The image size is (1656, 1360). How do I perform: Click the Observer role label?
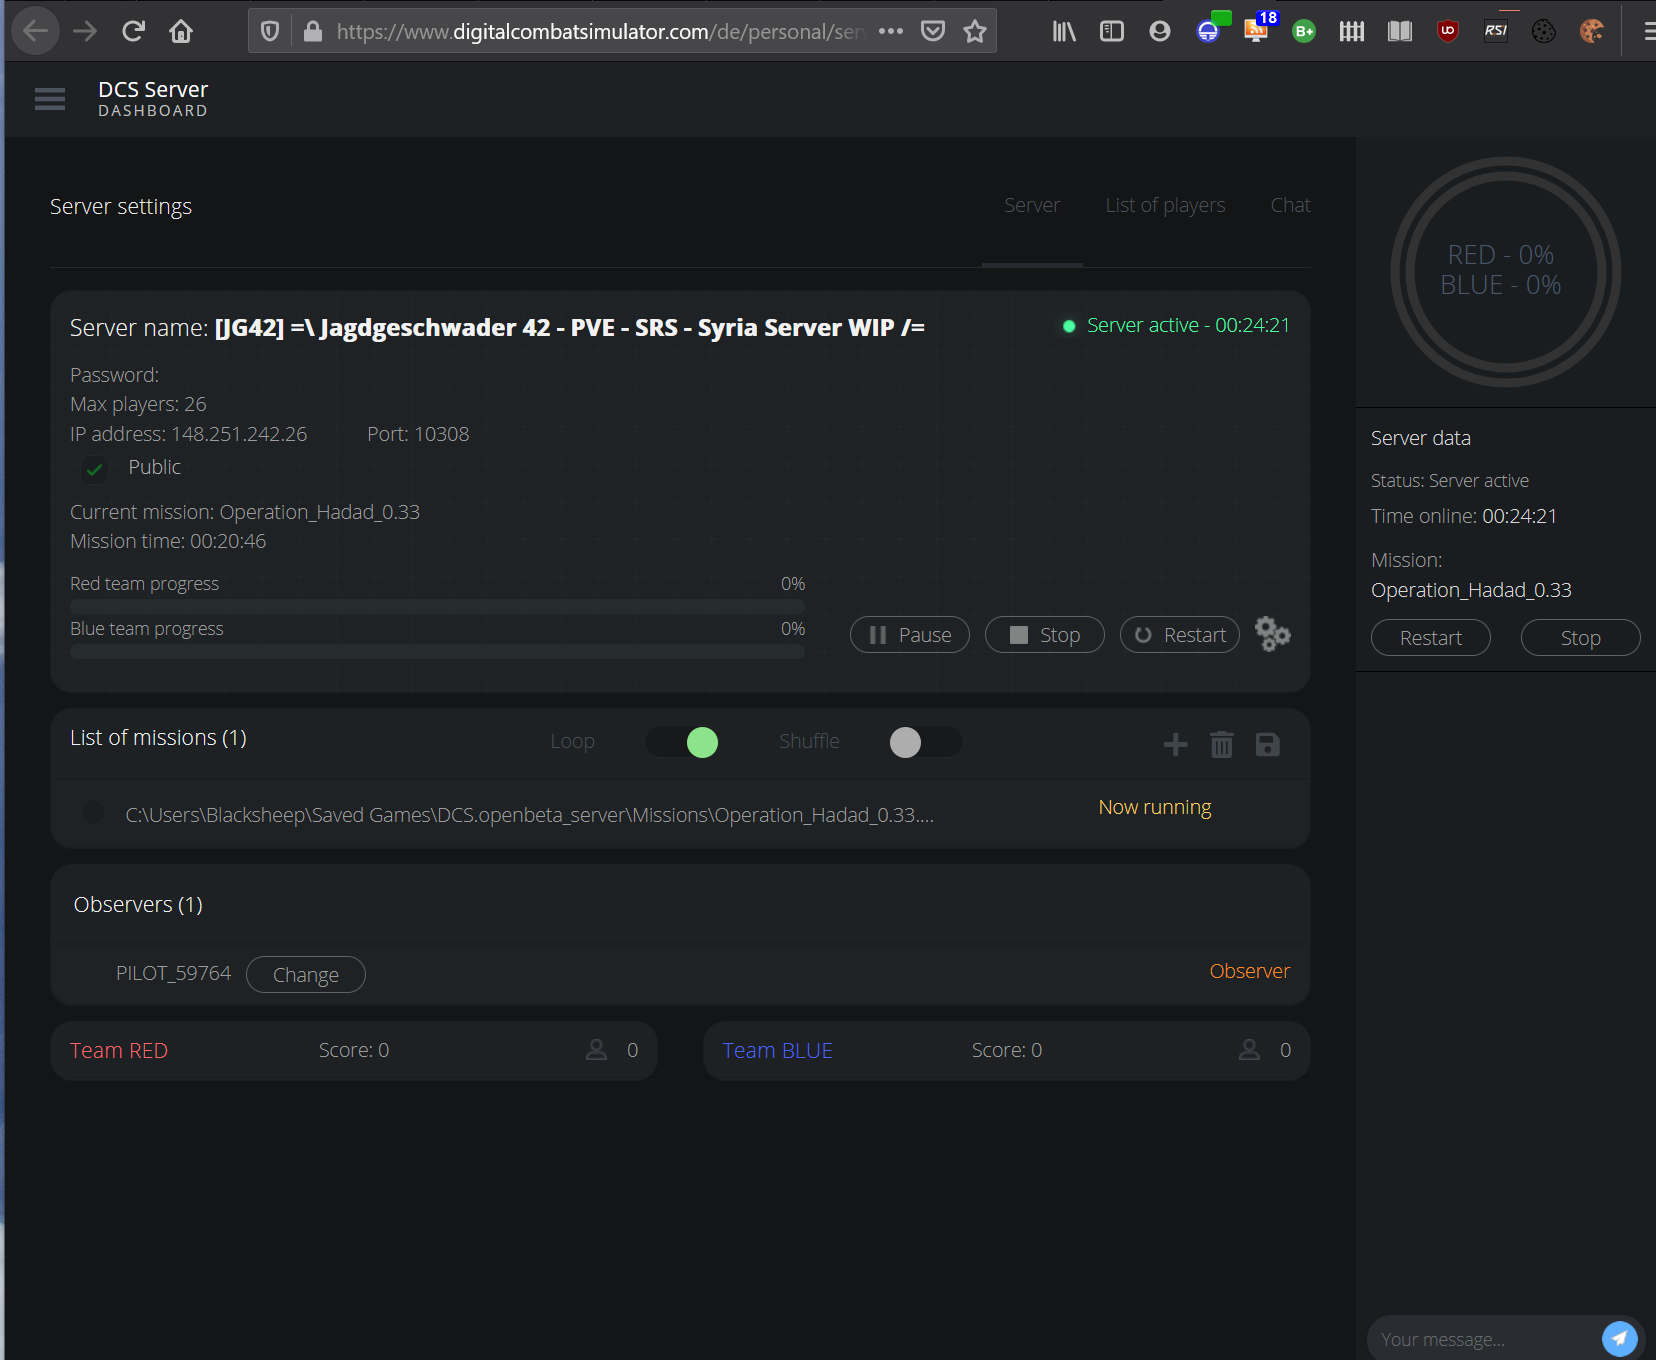(x=1250, y=971)
